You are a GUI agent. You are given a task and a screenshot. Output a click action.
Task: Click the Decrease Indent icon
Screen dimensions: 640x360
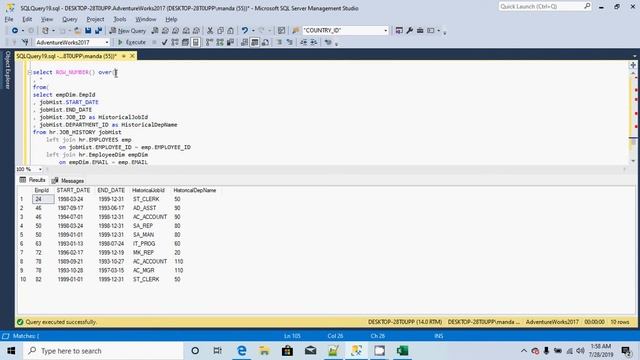[x=303, y=42]
